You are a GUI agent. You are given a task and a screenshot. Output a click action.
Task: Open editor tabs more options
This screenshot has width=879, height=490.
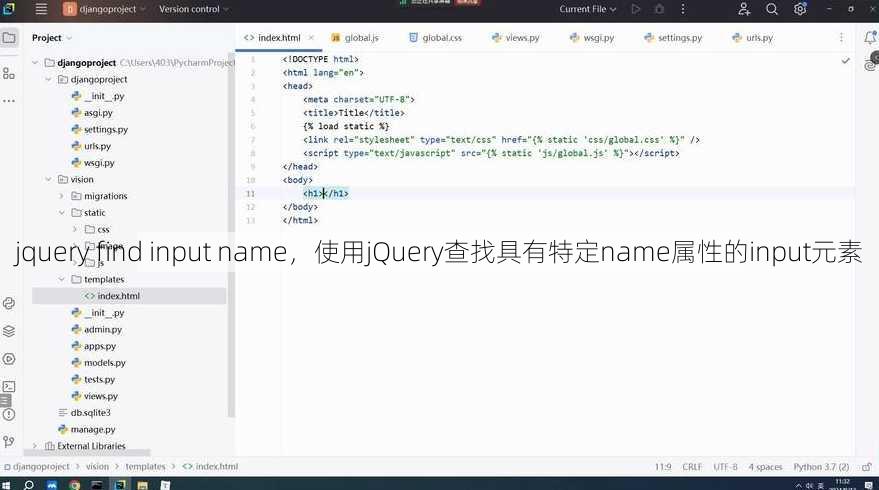click(x=841, y=38)
